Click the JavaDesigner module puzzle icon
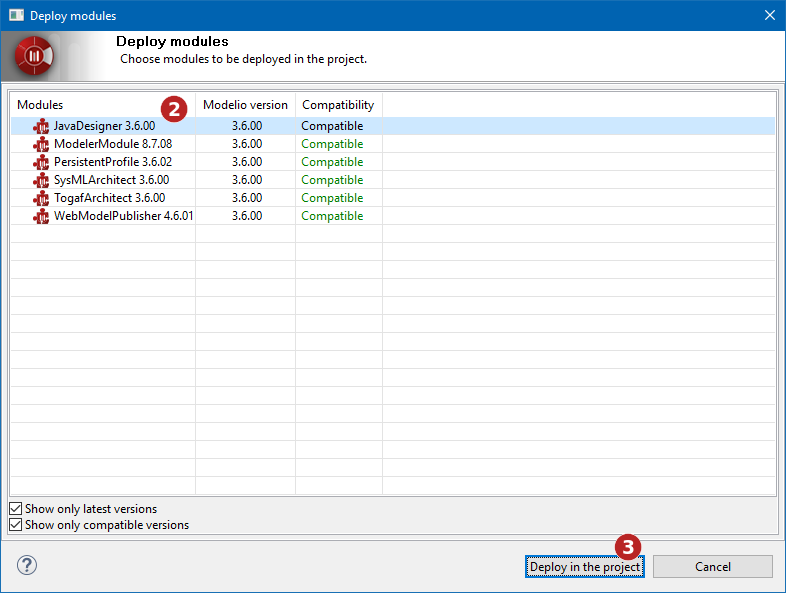Screen dimensions: 786x593 (41, 126)
